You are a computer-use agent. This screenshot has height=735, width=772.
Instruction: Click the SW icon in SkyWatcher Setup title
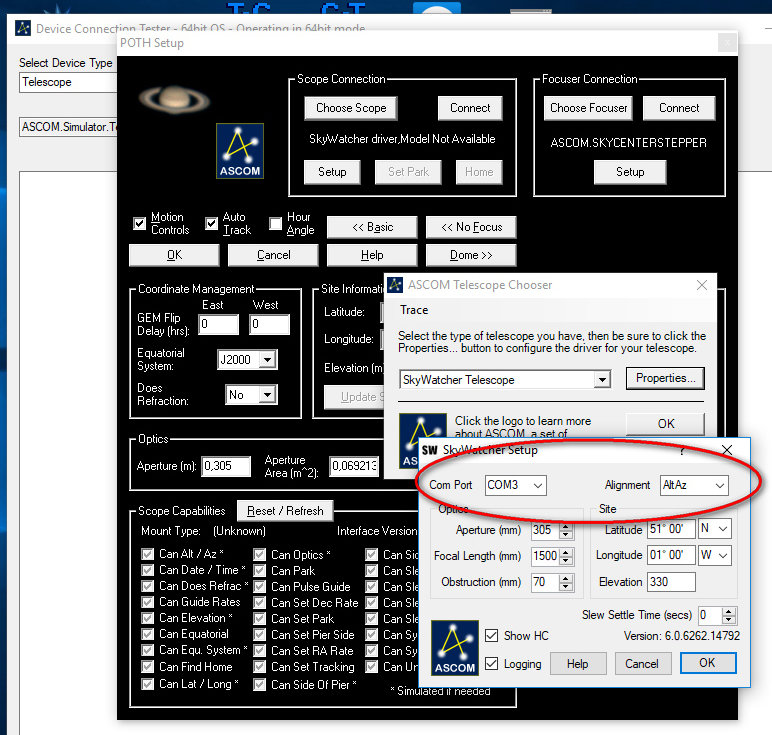[429, 450]
